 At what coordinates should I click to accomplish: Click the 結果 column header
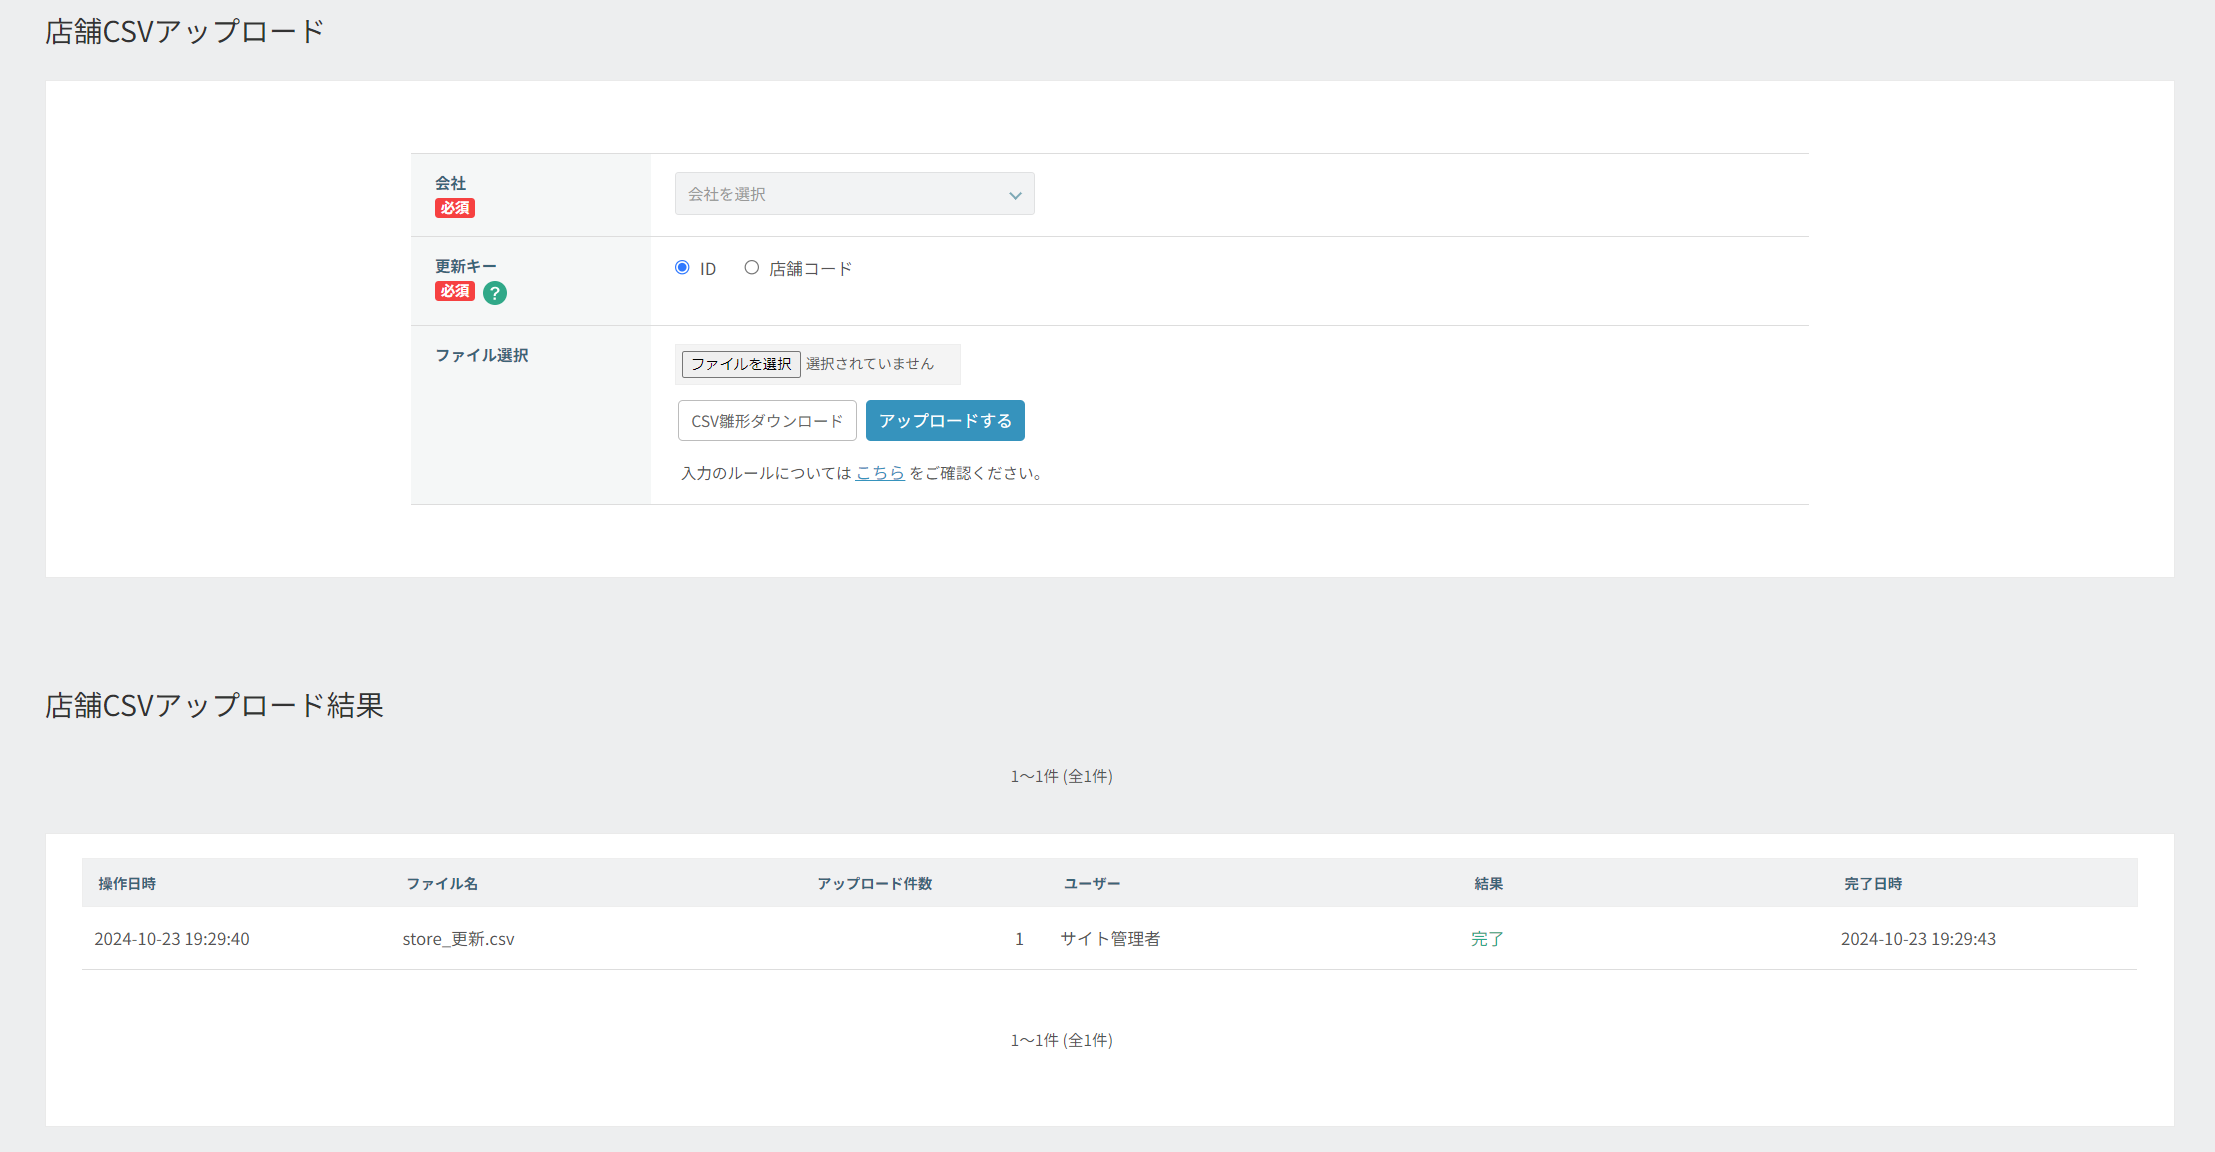[1488, 884]
